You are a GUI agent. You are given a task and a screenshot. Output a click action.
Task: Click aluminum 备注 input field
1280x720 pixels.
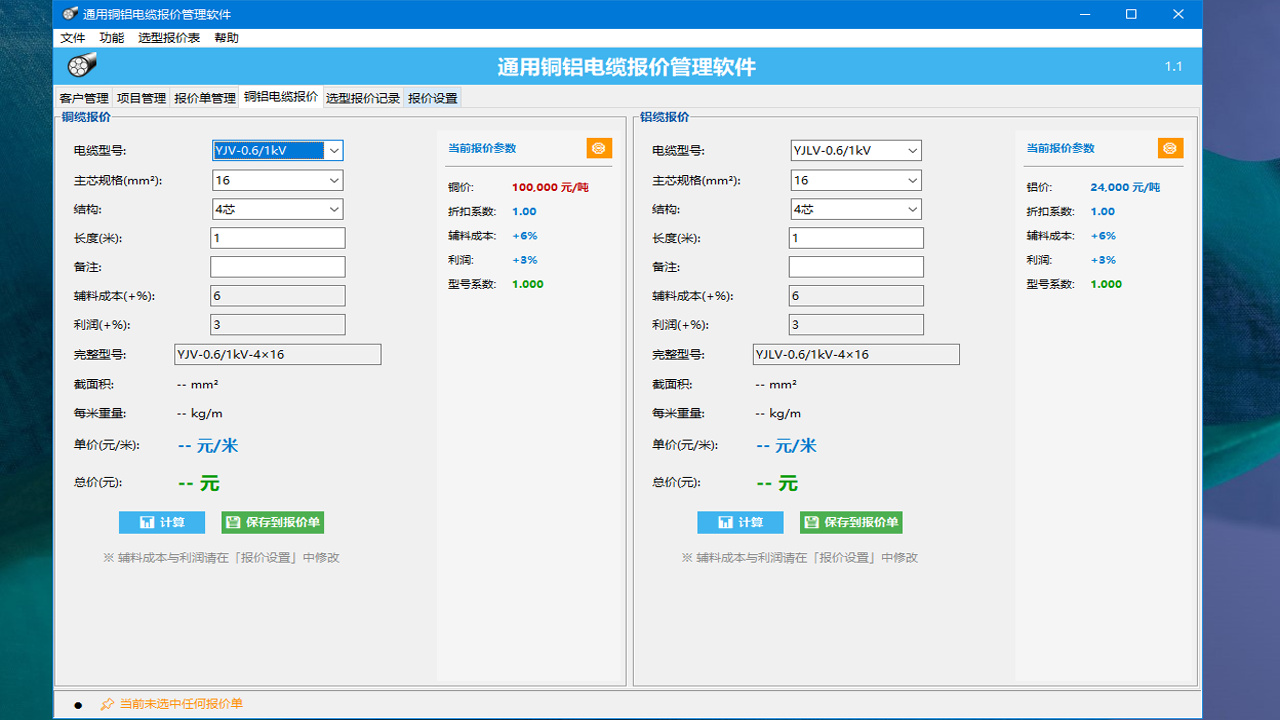[856, 267]
